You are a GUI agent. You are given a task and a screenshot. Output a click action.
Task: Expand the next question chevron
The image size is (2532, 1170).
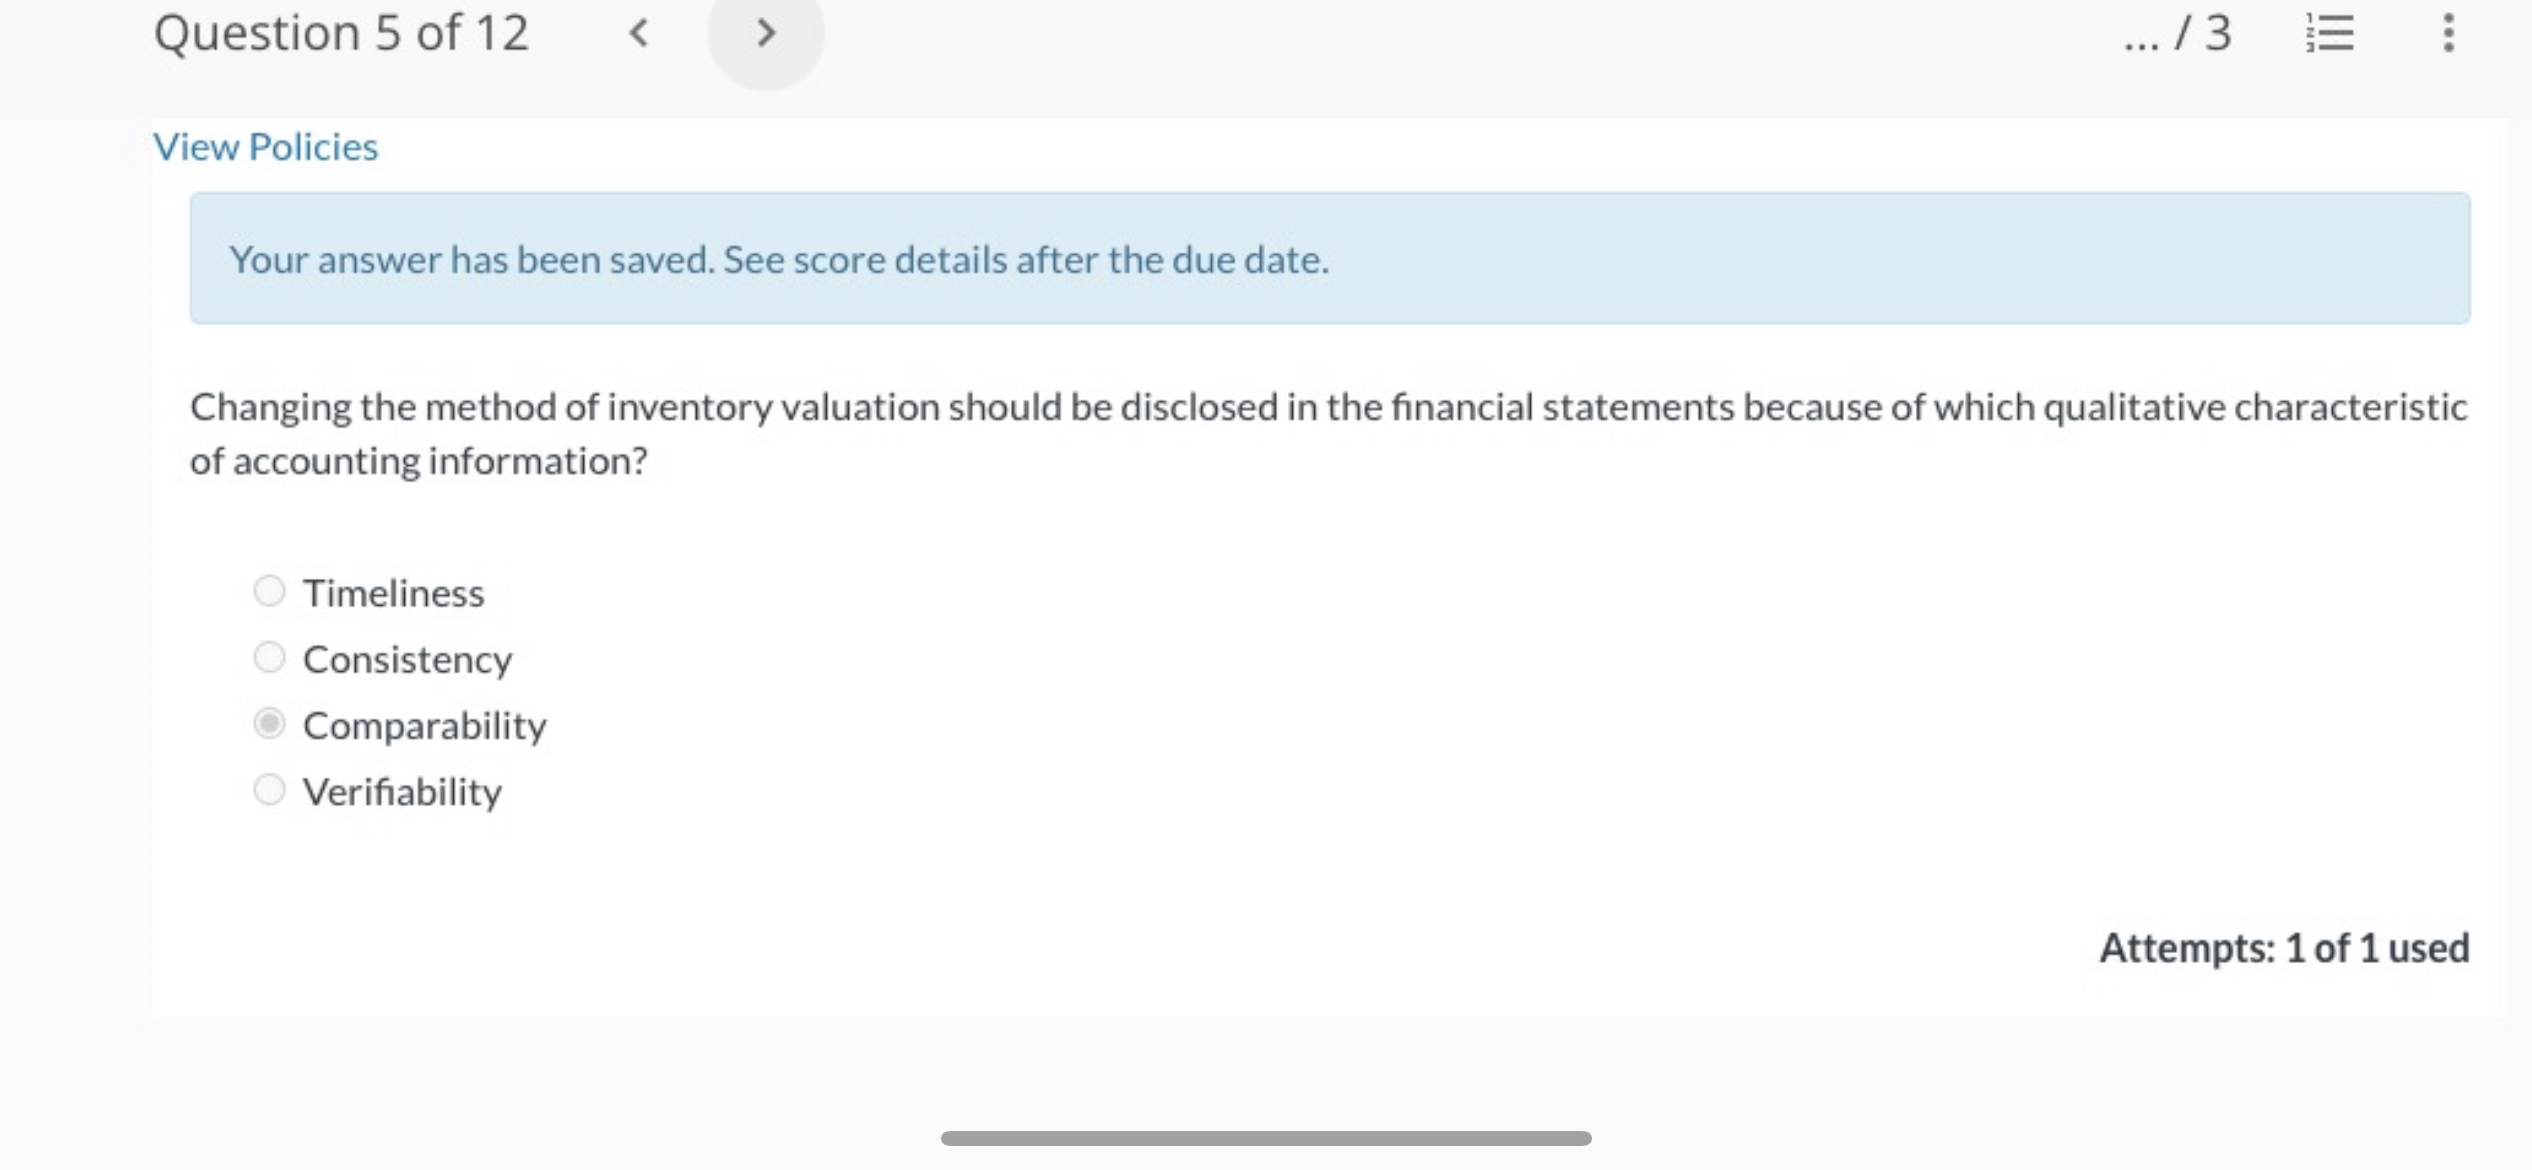(765, 34)
